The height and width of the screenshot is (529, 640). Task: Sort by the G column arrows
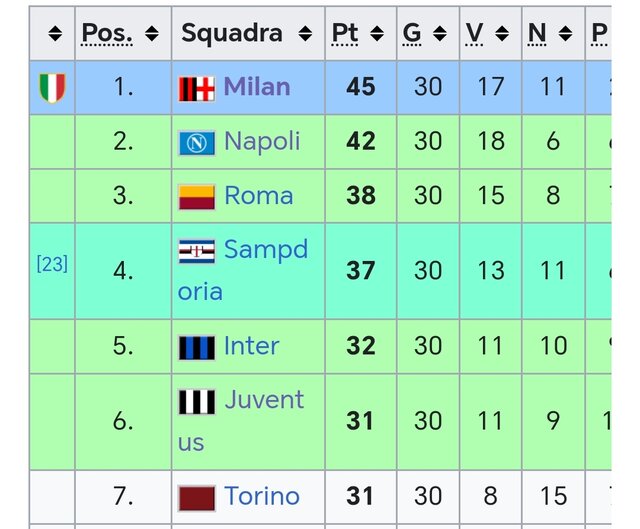click(440, 33)
